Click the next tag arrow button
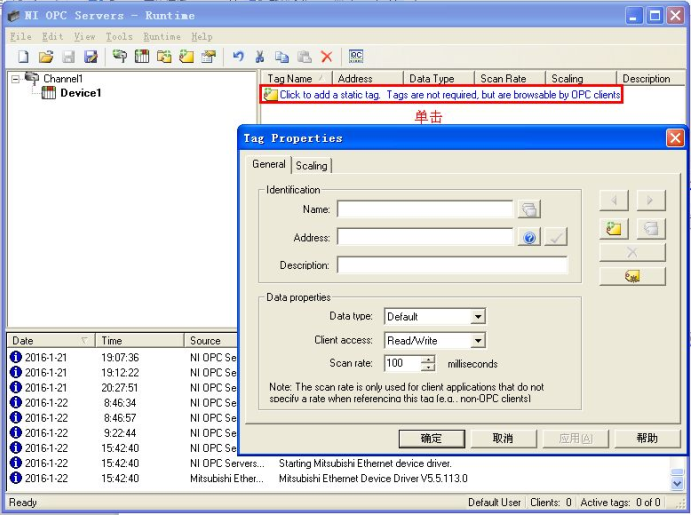This screenshot has height=515, width=691. [x=651, y=200]
